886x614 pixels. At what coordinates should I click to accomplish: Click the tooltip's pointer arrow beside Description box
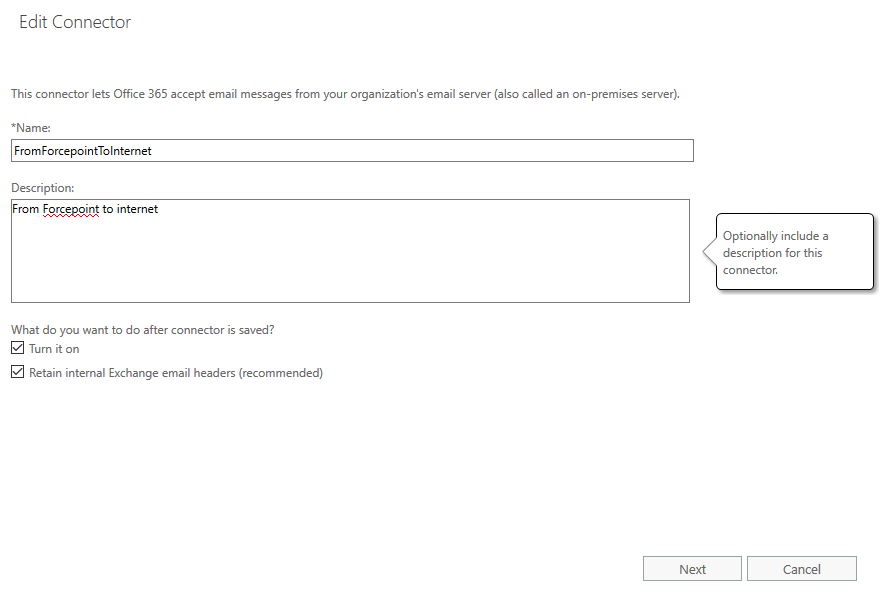[710, 251]
